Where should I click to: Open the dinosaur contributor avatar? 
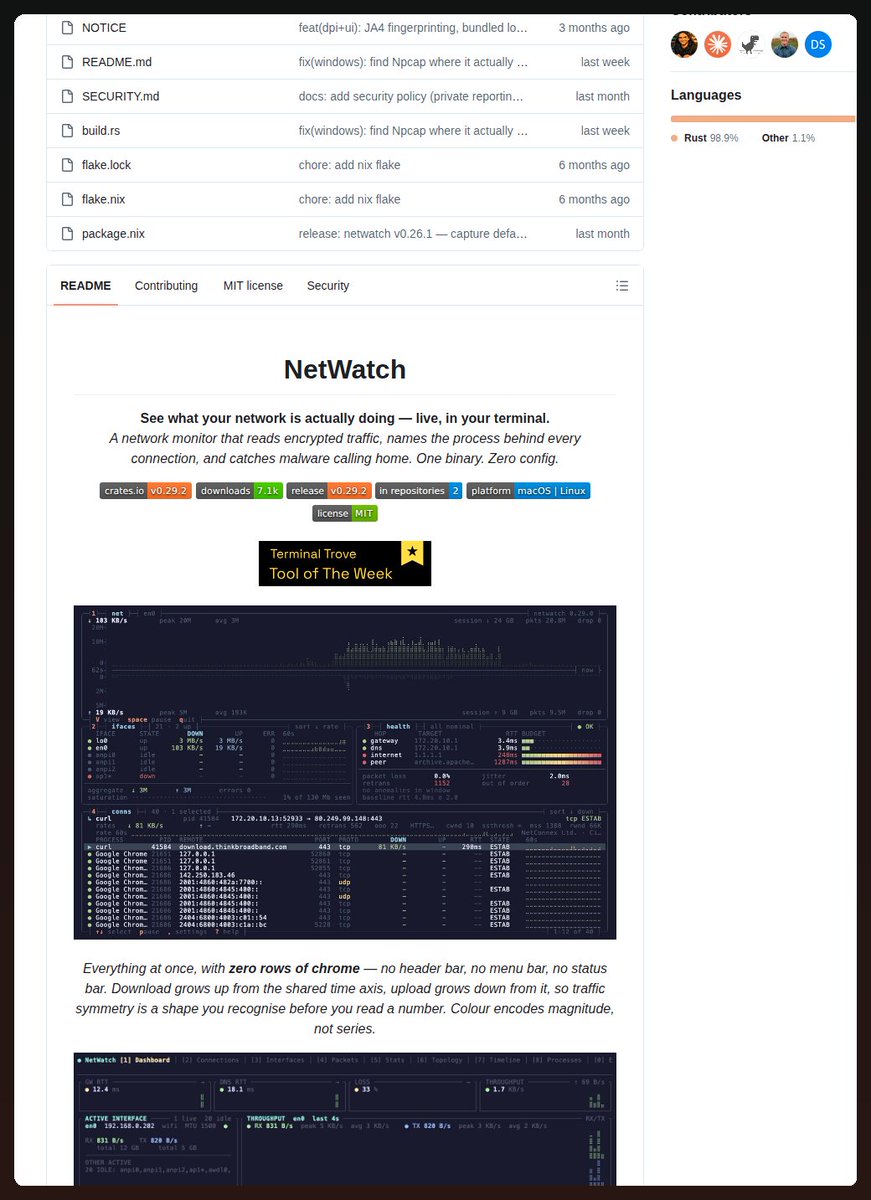(x=751, y=44)
